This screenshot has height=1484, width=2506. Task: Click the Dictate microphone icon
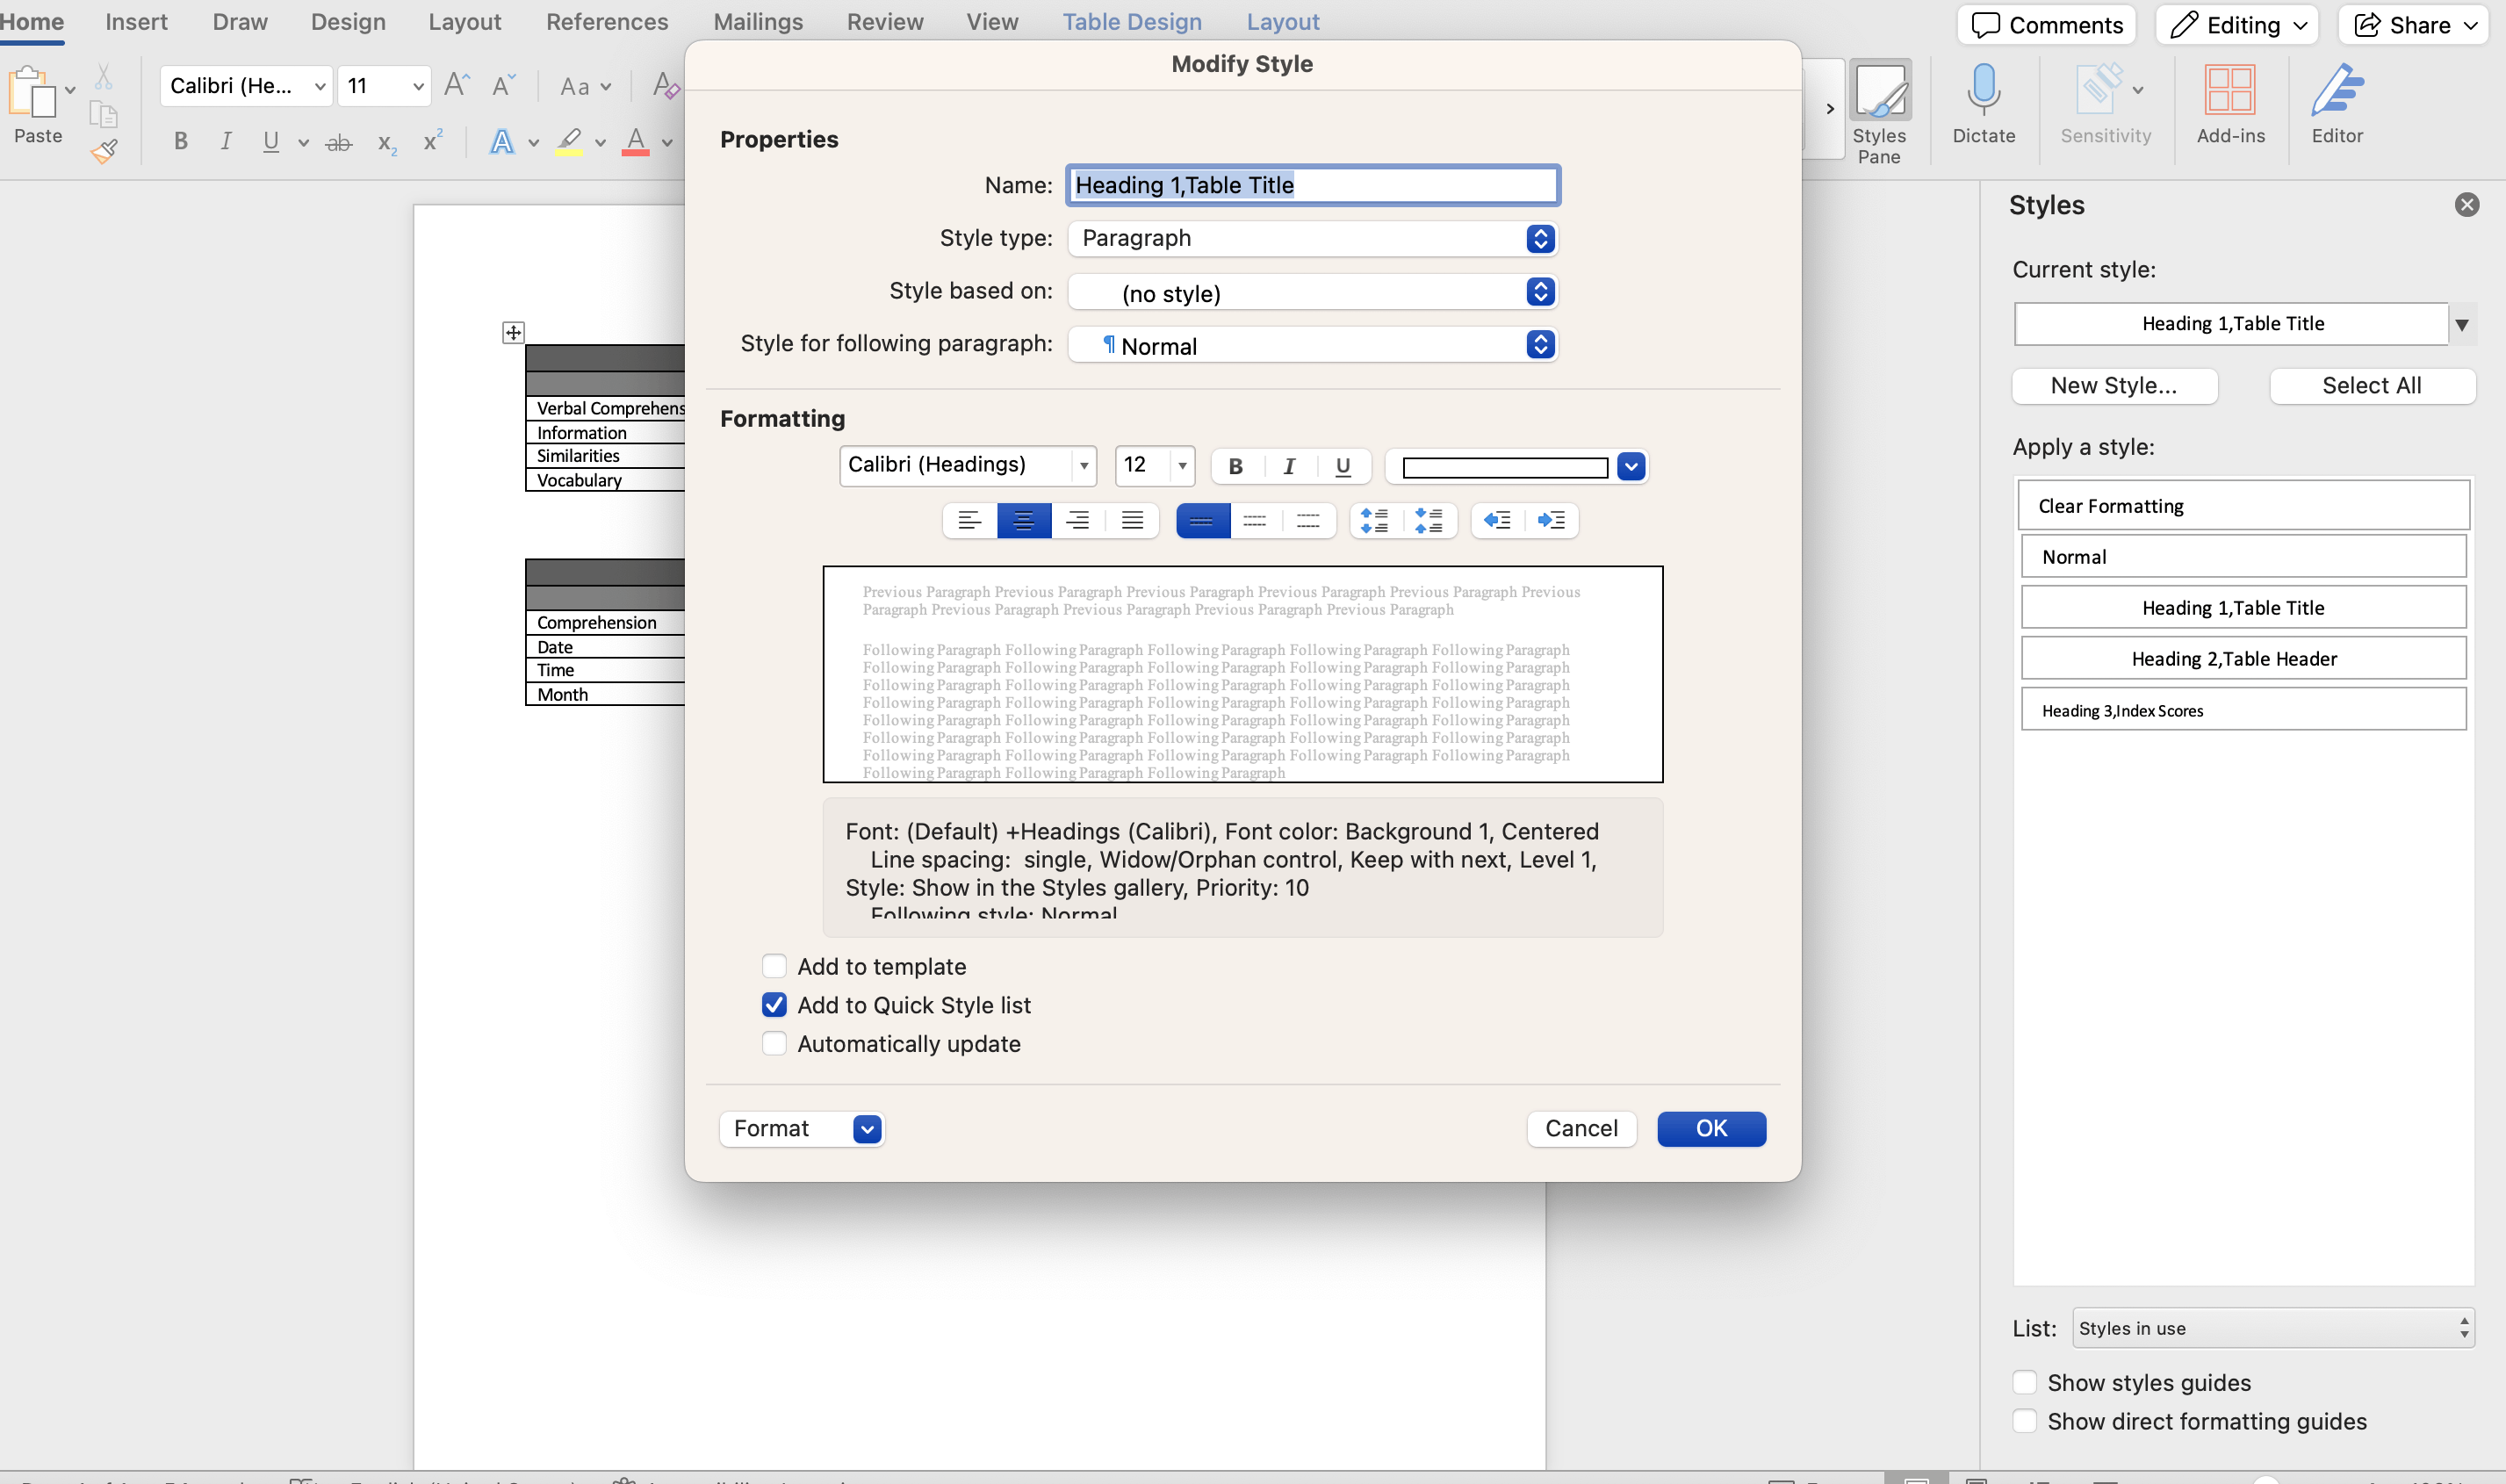1983,88
